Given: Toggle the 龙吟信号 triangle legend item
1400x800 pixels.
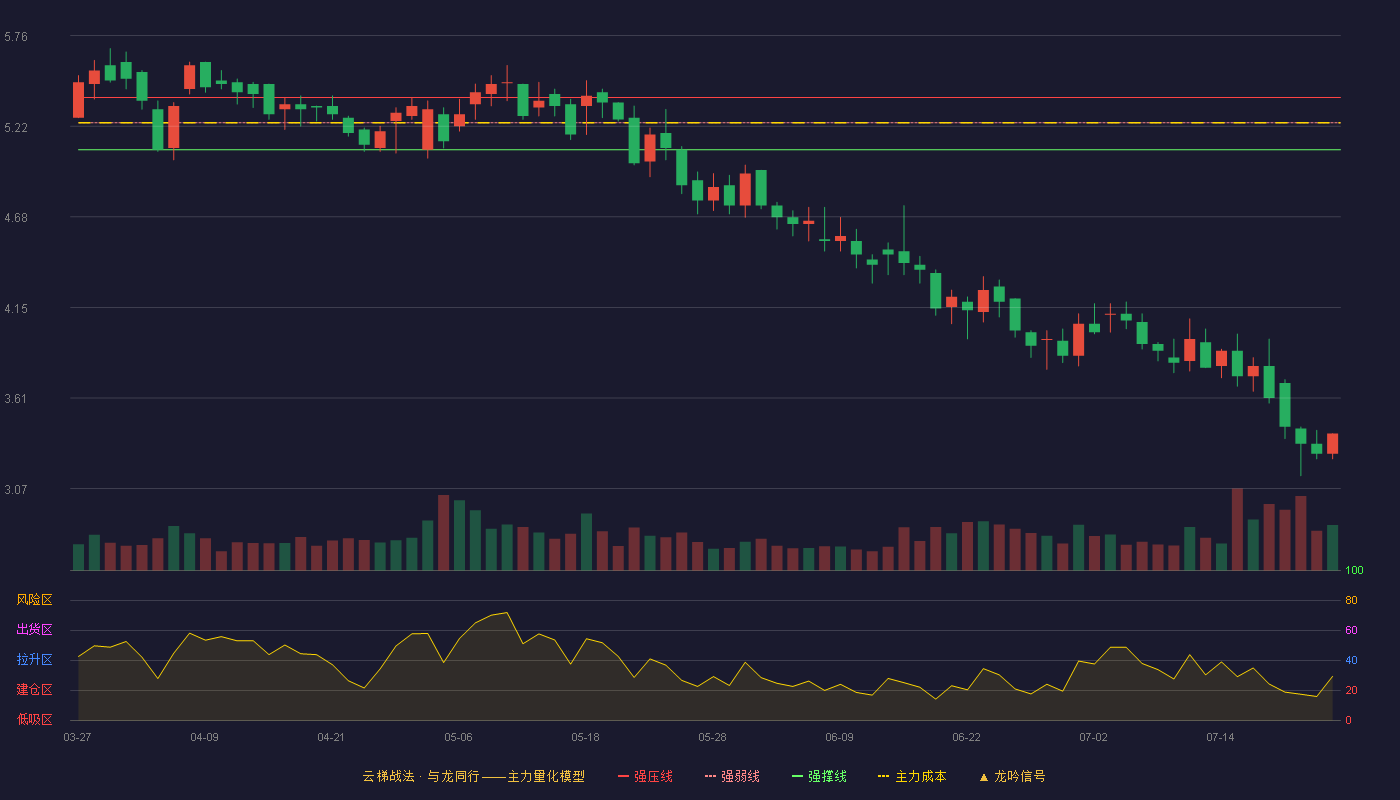Looking at the screenshot, I should pos(1012,776).
